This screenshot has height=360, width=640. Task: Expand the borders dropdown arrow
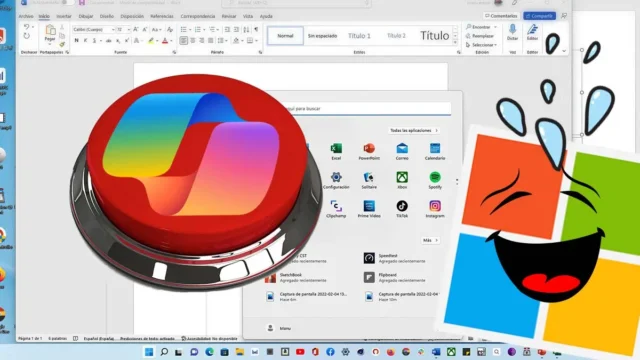coord(256,40)
